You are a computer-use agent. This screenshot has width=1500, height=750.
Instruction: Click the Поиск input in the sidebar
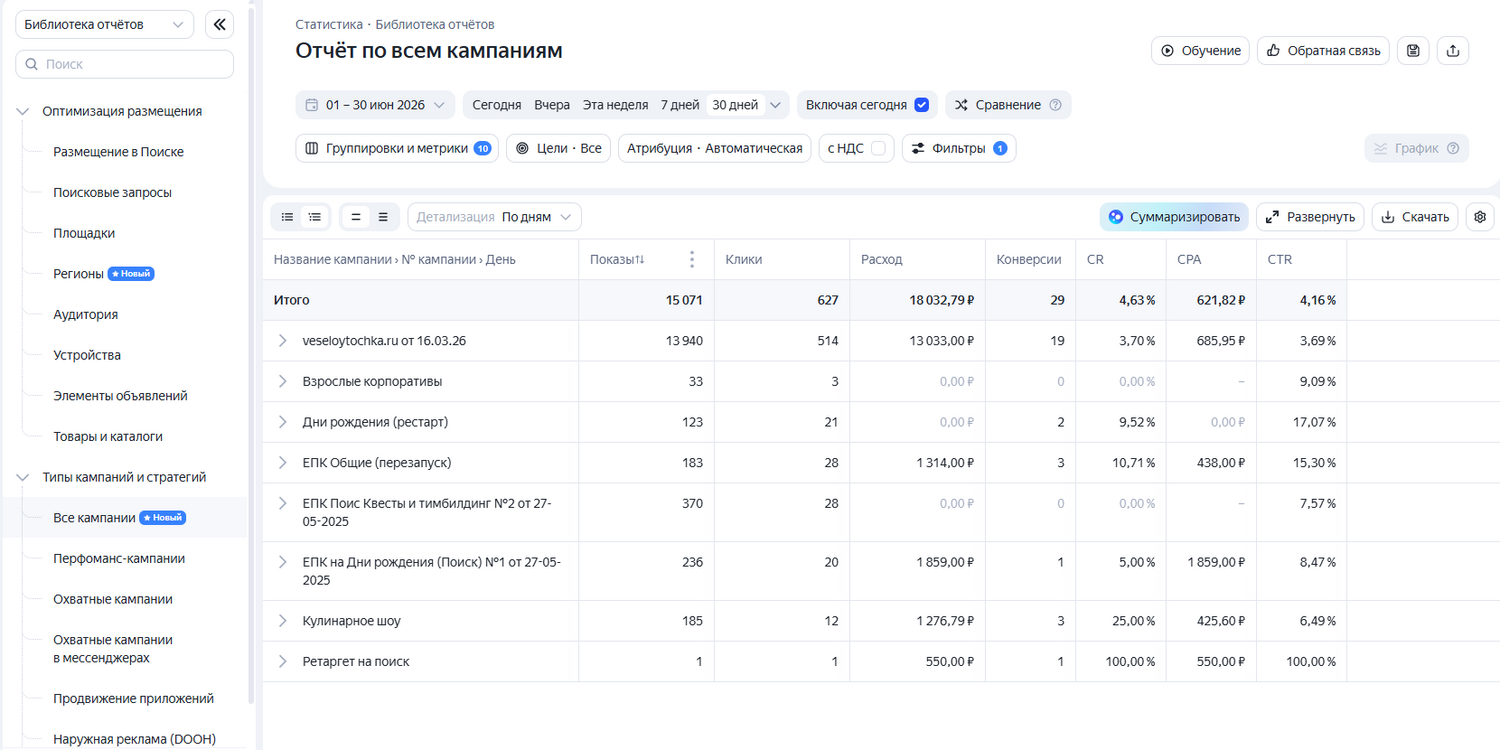coord(124,64)
